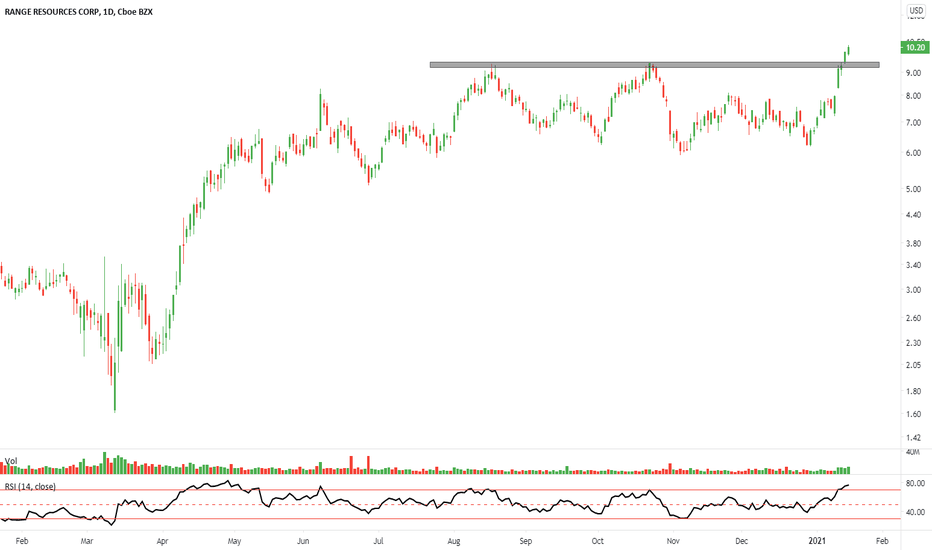Click the 80.00 RSI scale label
This screenshot has width=932, height=550.
(x=915, y=483)
